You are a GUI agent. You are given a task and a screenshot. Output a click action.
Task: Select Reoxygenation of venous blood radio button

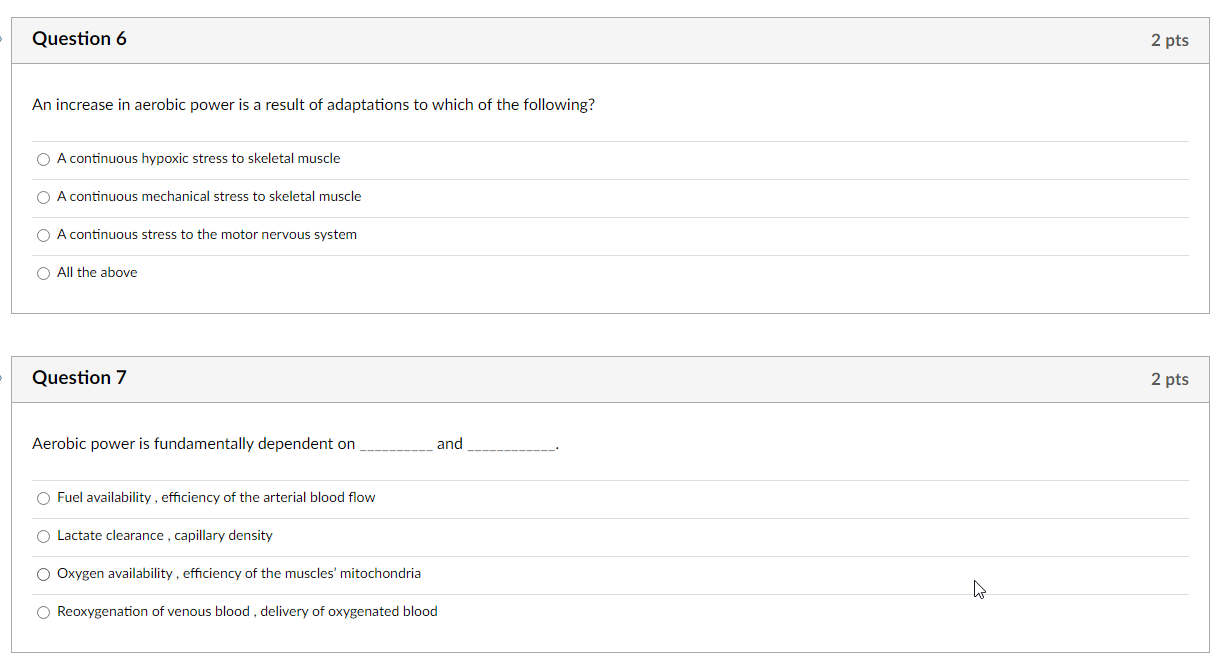point(43,612)
